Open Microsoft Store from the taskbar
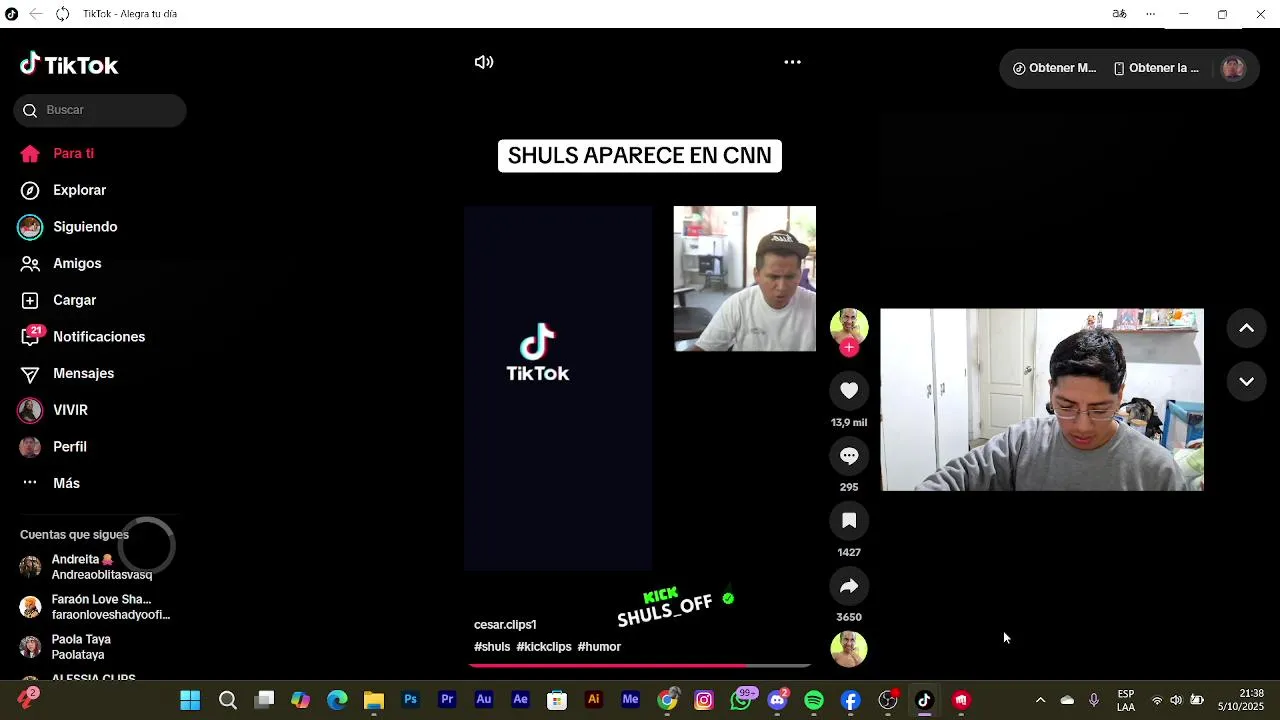Screen dimensions: 1280x720 tap(557, 700)
